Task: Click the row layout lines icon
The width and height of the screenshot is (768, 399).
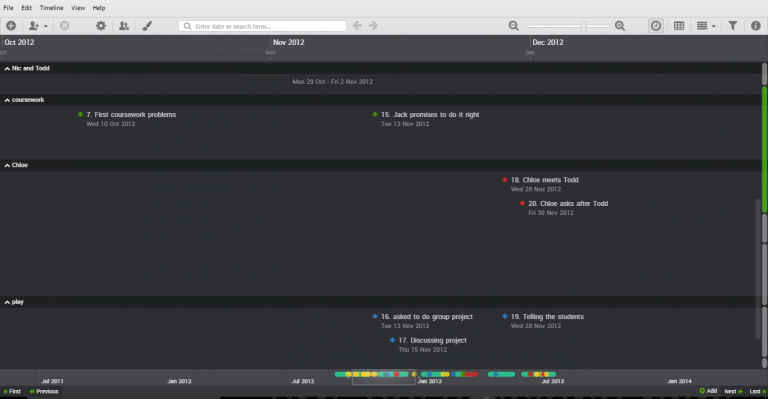Action: pyautogui.click(x=702, y=26)
